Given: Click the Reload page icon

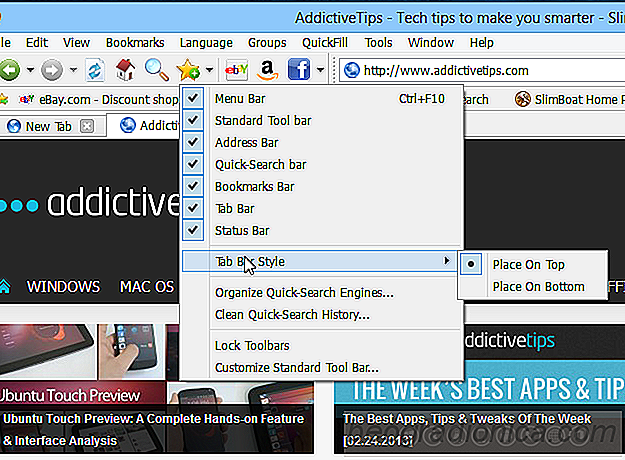Looking at the screenshot, I should point(95,70).
